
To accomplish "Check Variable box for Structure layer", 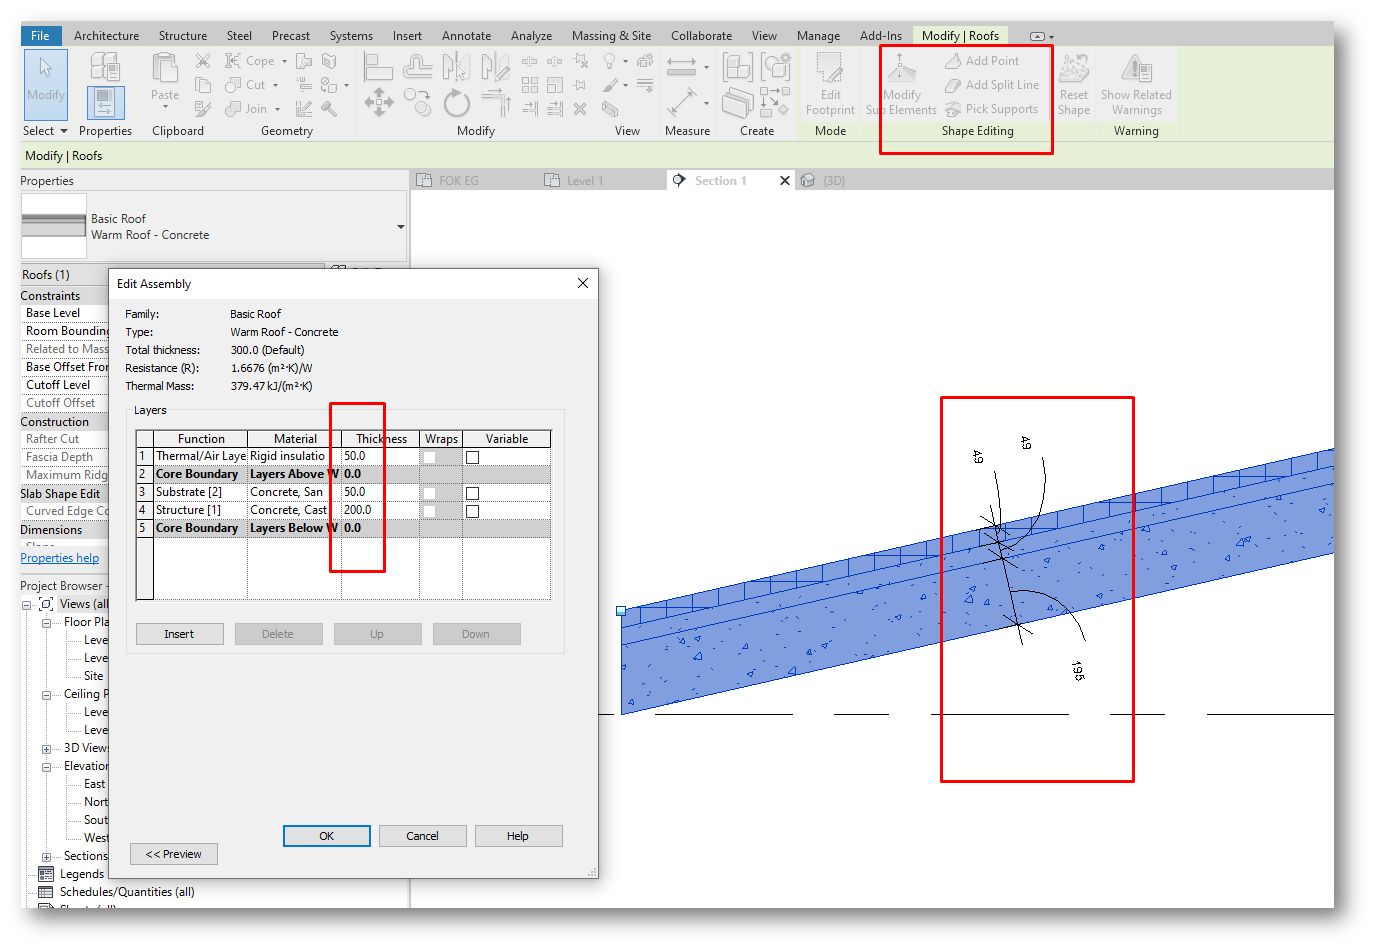I will coord(472,511).
